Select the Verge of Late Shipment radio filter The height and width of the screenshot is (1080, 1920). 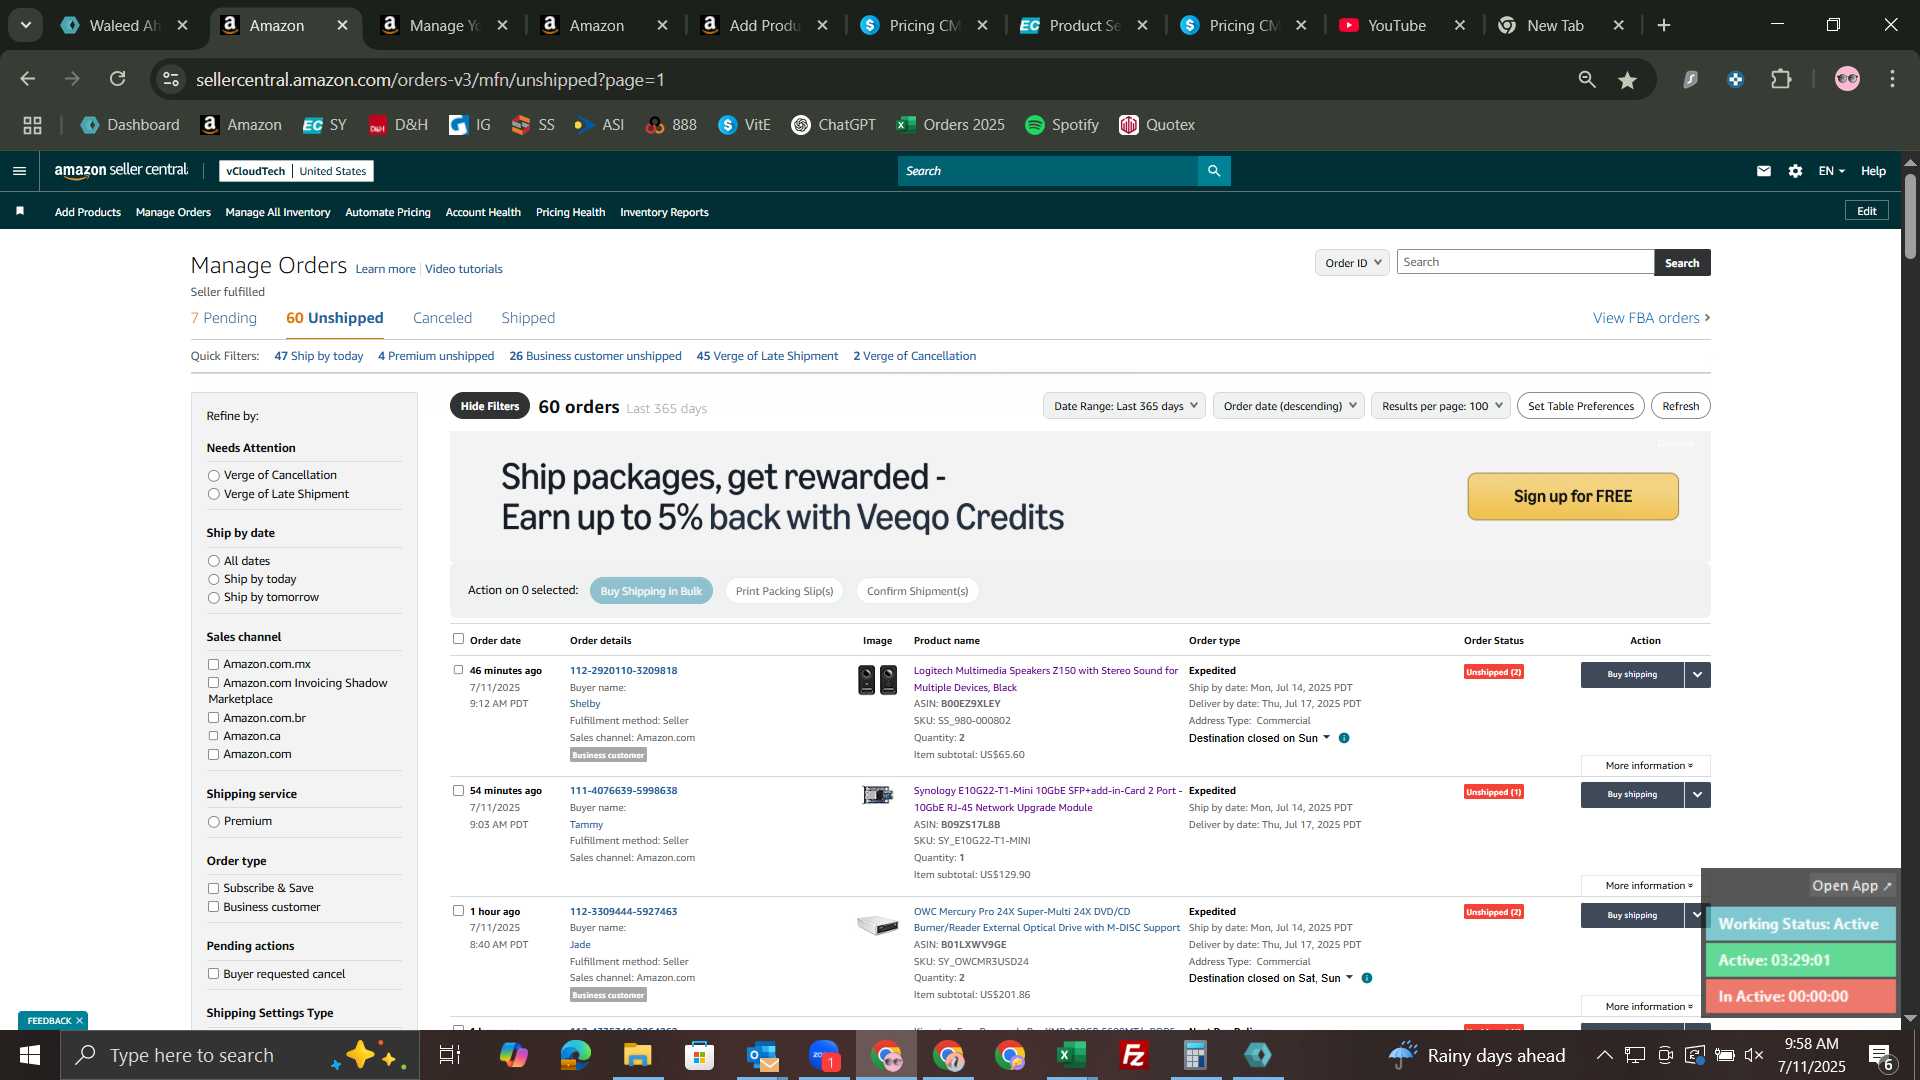point(213,494)
